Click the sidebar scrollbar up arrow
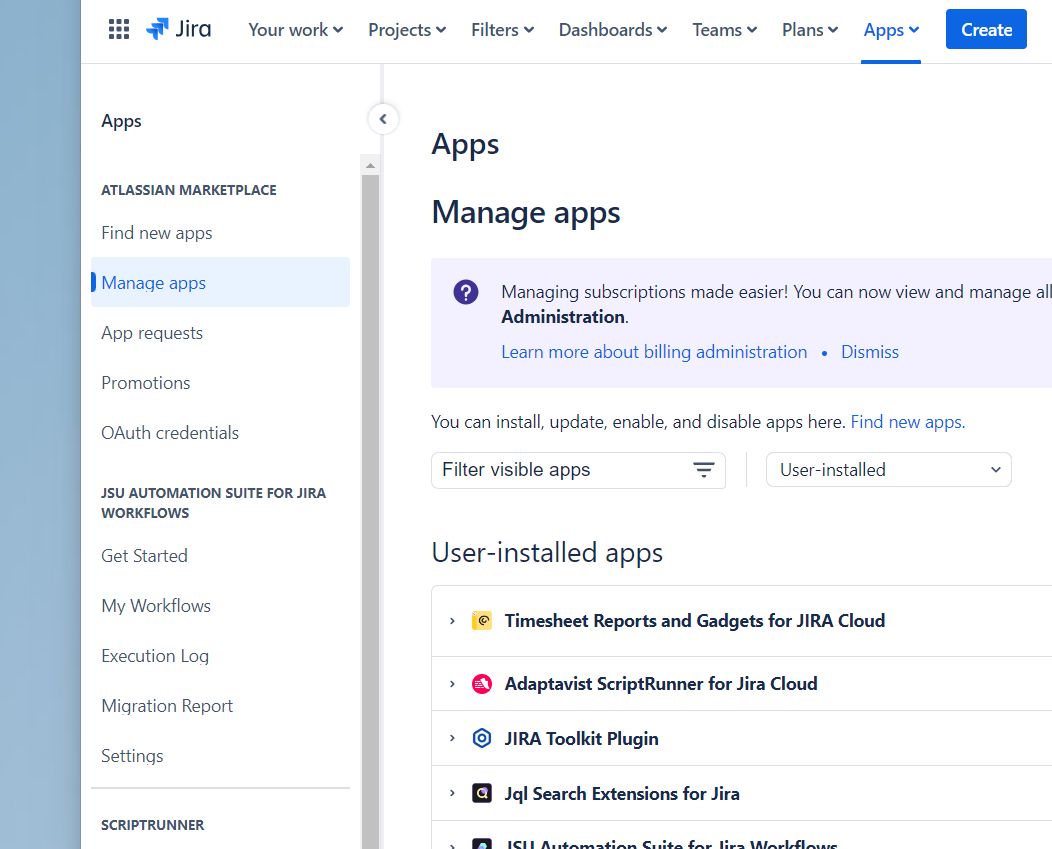 (370, 165)
